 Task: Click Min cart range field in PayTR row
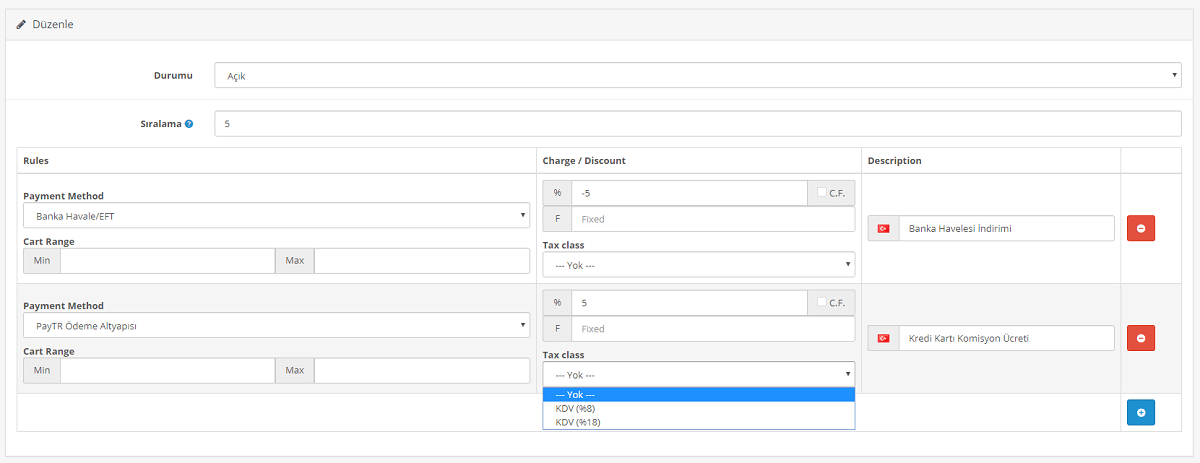[x=168, y=371]
